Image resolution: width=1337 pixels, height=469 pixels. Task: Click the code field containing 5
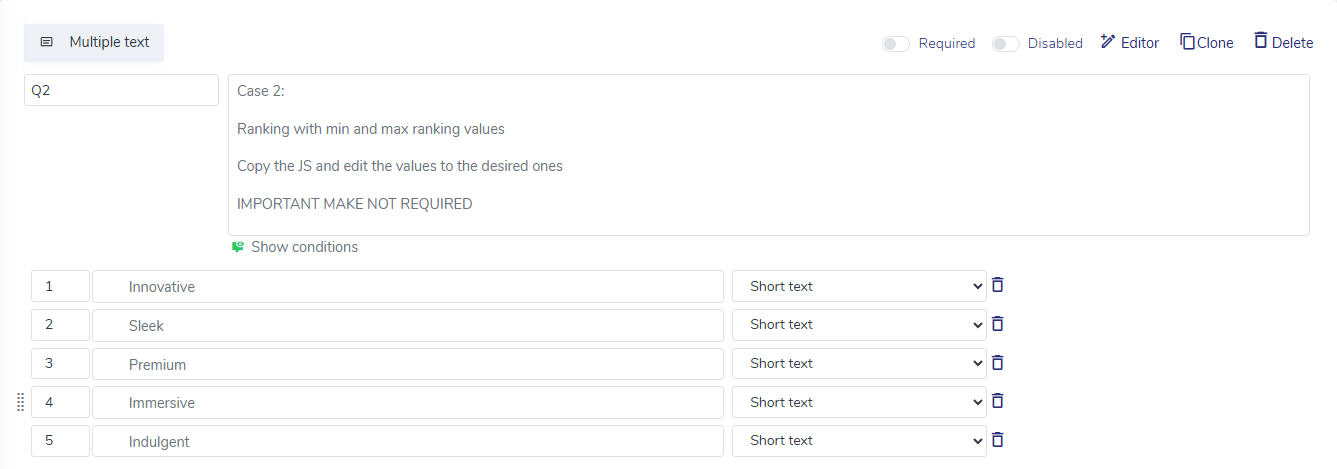click(x=60, y=441)
